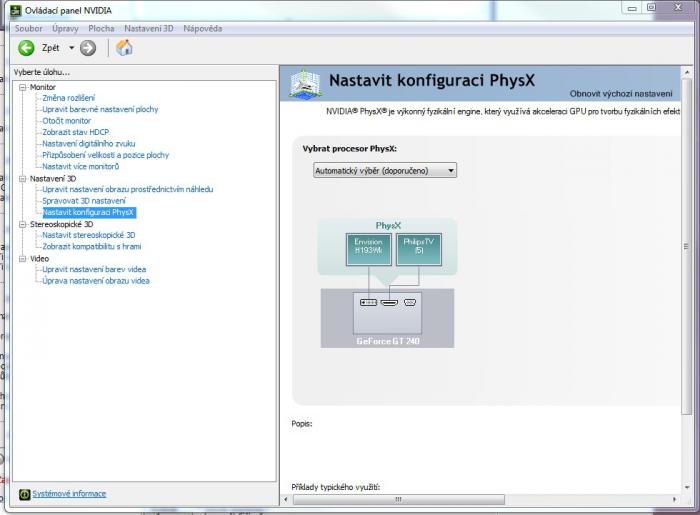The height and width of the screenshot is (515, 700).
Task: Select Změna rozlišení in the tree
Action: point(68,98)
